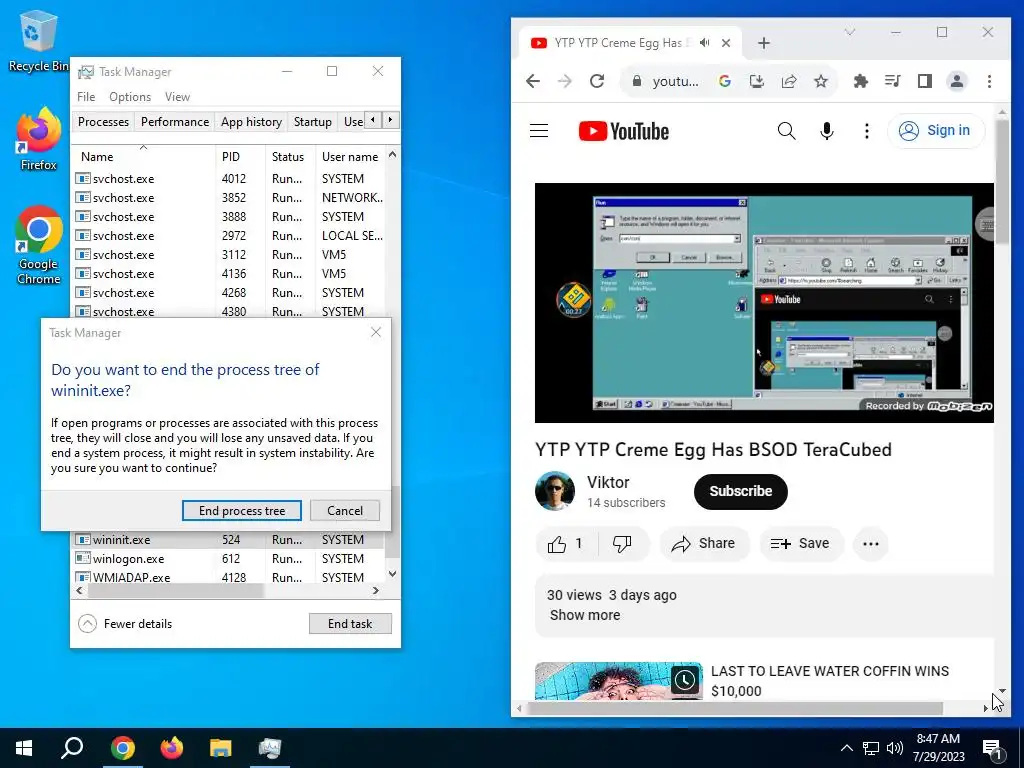The width and height of the screenshot is (1024, 768).
Task: Click the volume icon in system tray
Action: (895, 748)
